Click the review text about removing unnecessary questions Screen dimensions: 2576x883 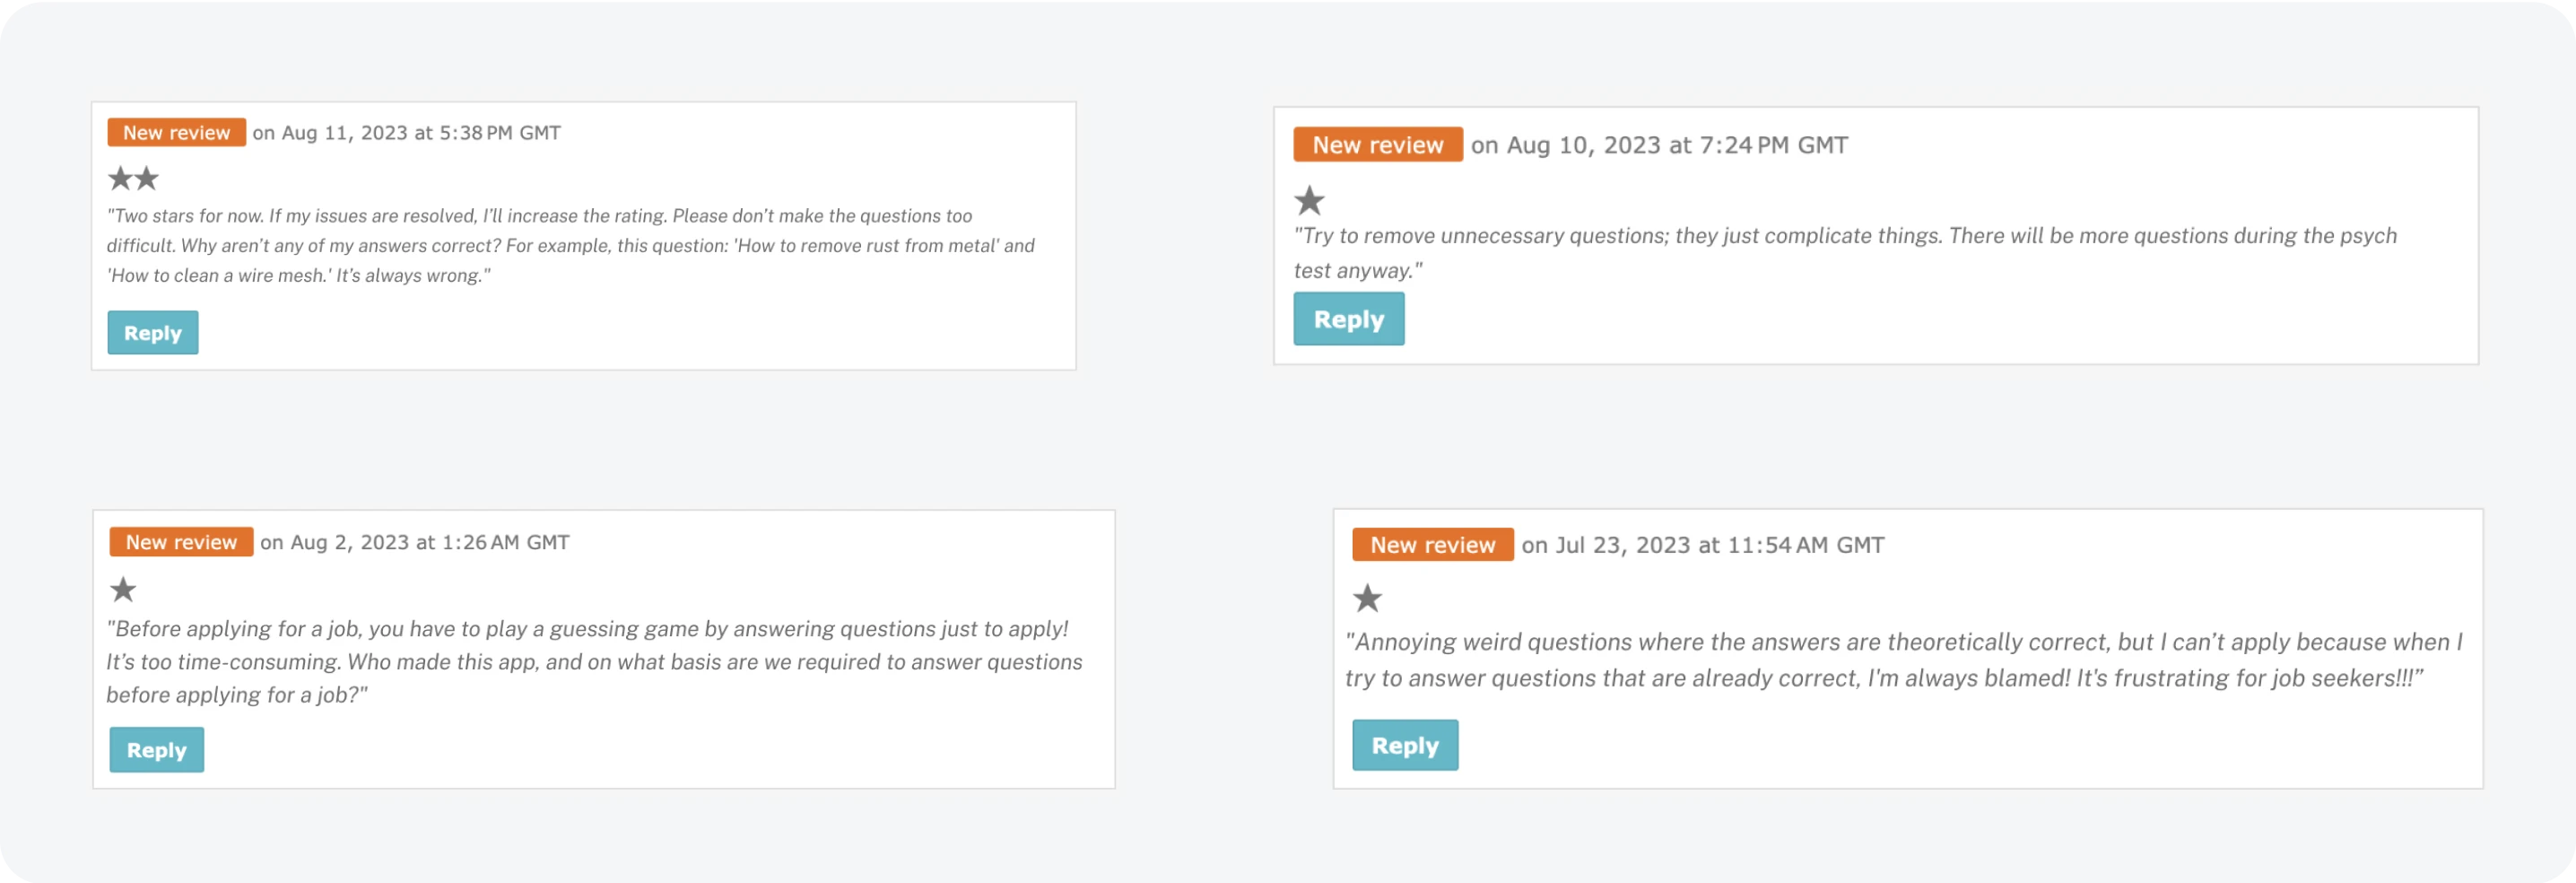[x=1844, y=236]
